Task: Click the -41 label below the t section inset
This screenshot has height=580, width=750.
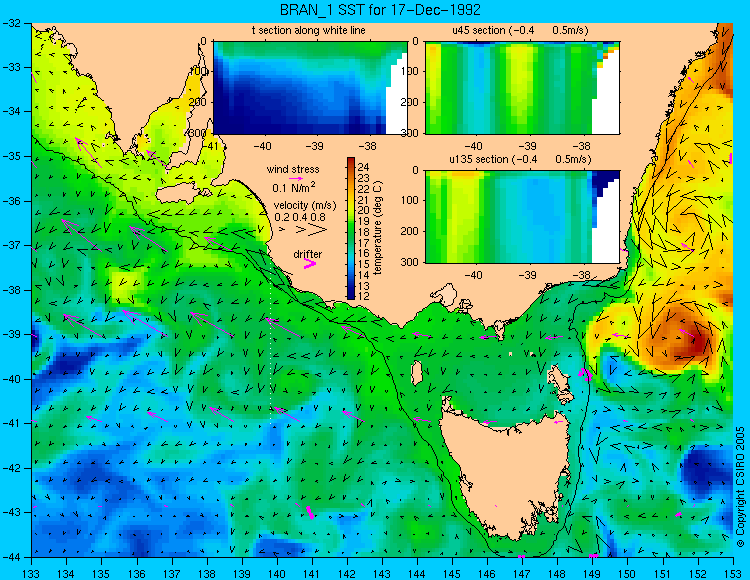Action: [x=209, y=145]
